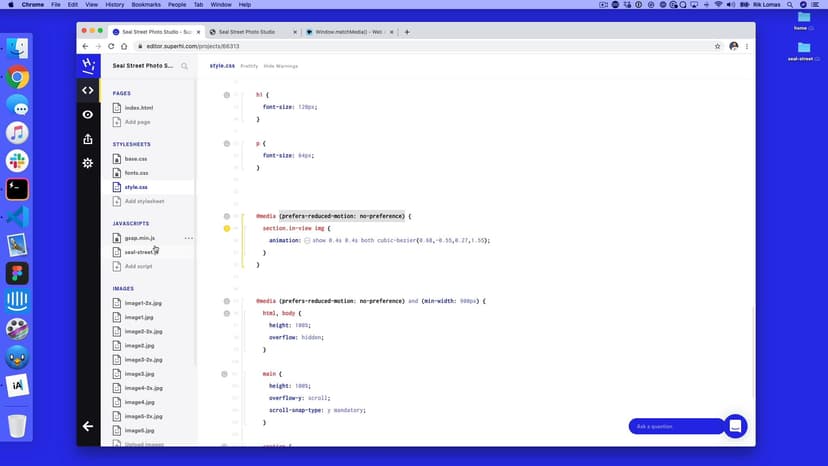This screenshot has width=828, height=466.
Task: Toggle gutter dot beside the h1 rule
Action: click(227, 95)
